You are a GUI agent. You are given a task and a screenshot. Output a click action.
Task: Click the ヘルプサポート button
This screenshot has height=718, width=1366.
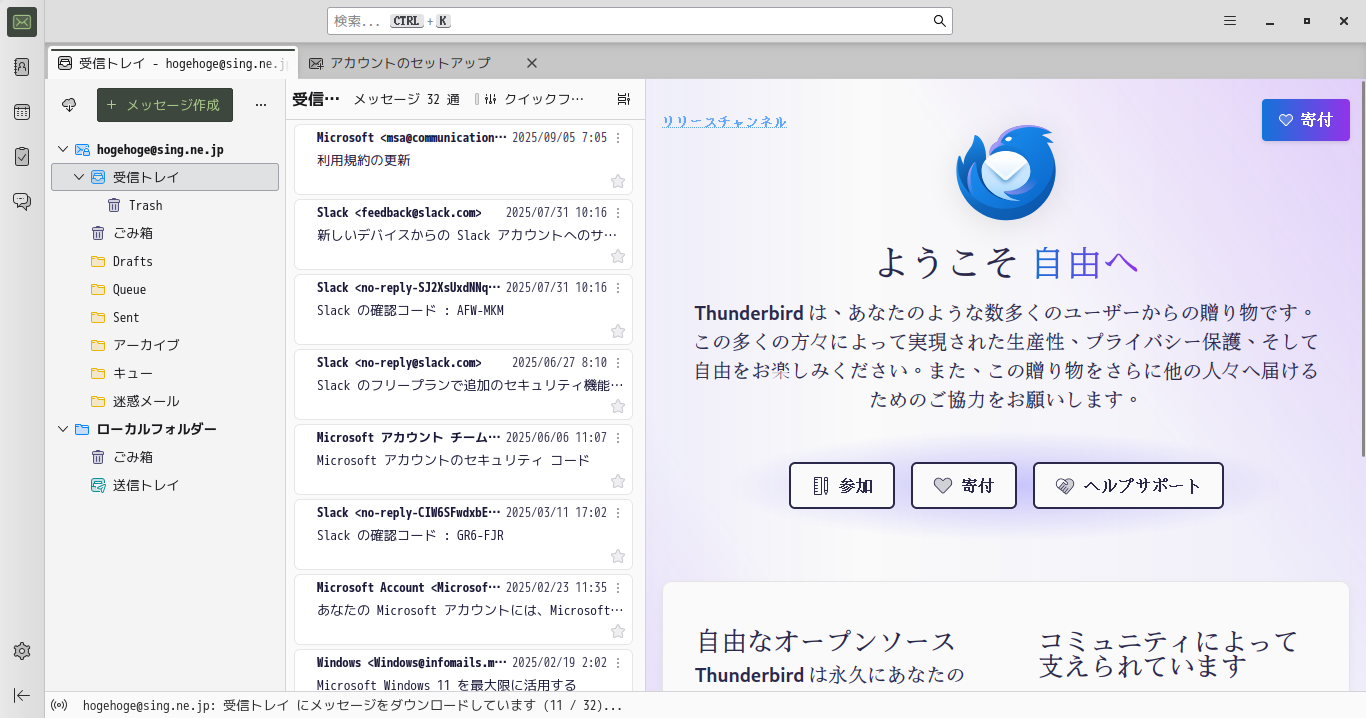(1128, 486)
